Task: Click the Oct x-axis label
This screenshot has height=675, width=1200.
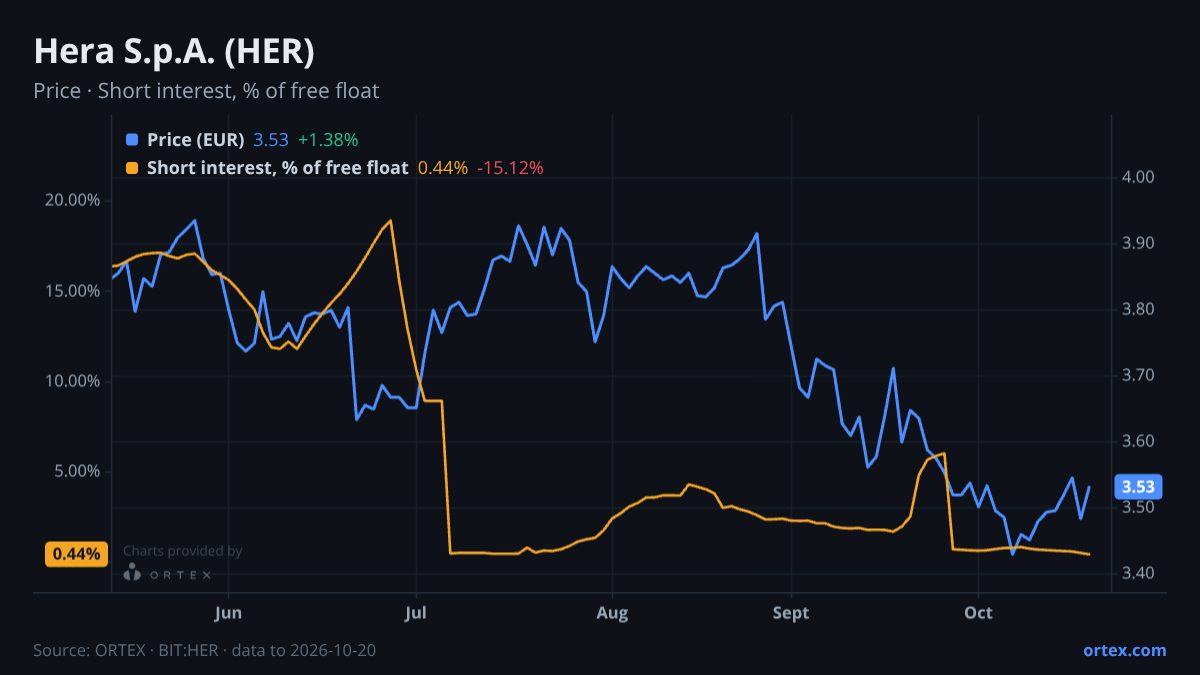Action: (x=978, y=613)
